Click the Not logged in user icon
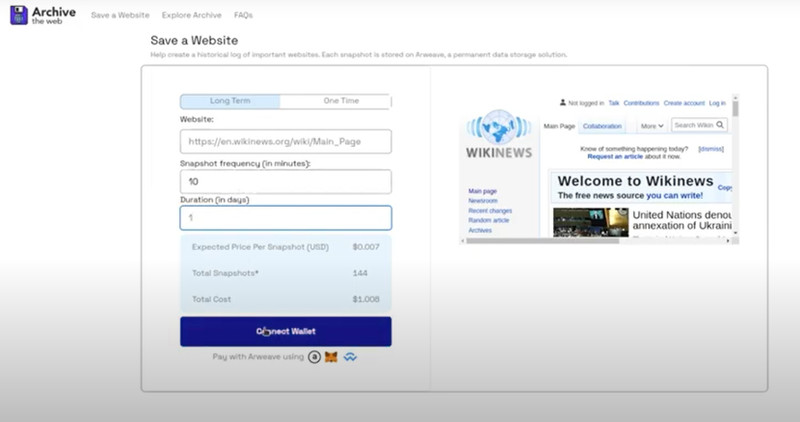The image size is (800, 422). (x=563, y=103)
